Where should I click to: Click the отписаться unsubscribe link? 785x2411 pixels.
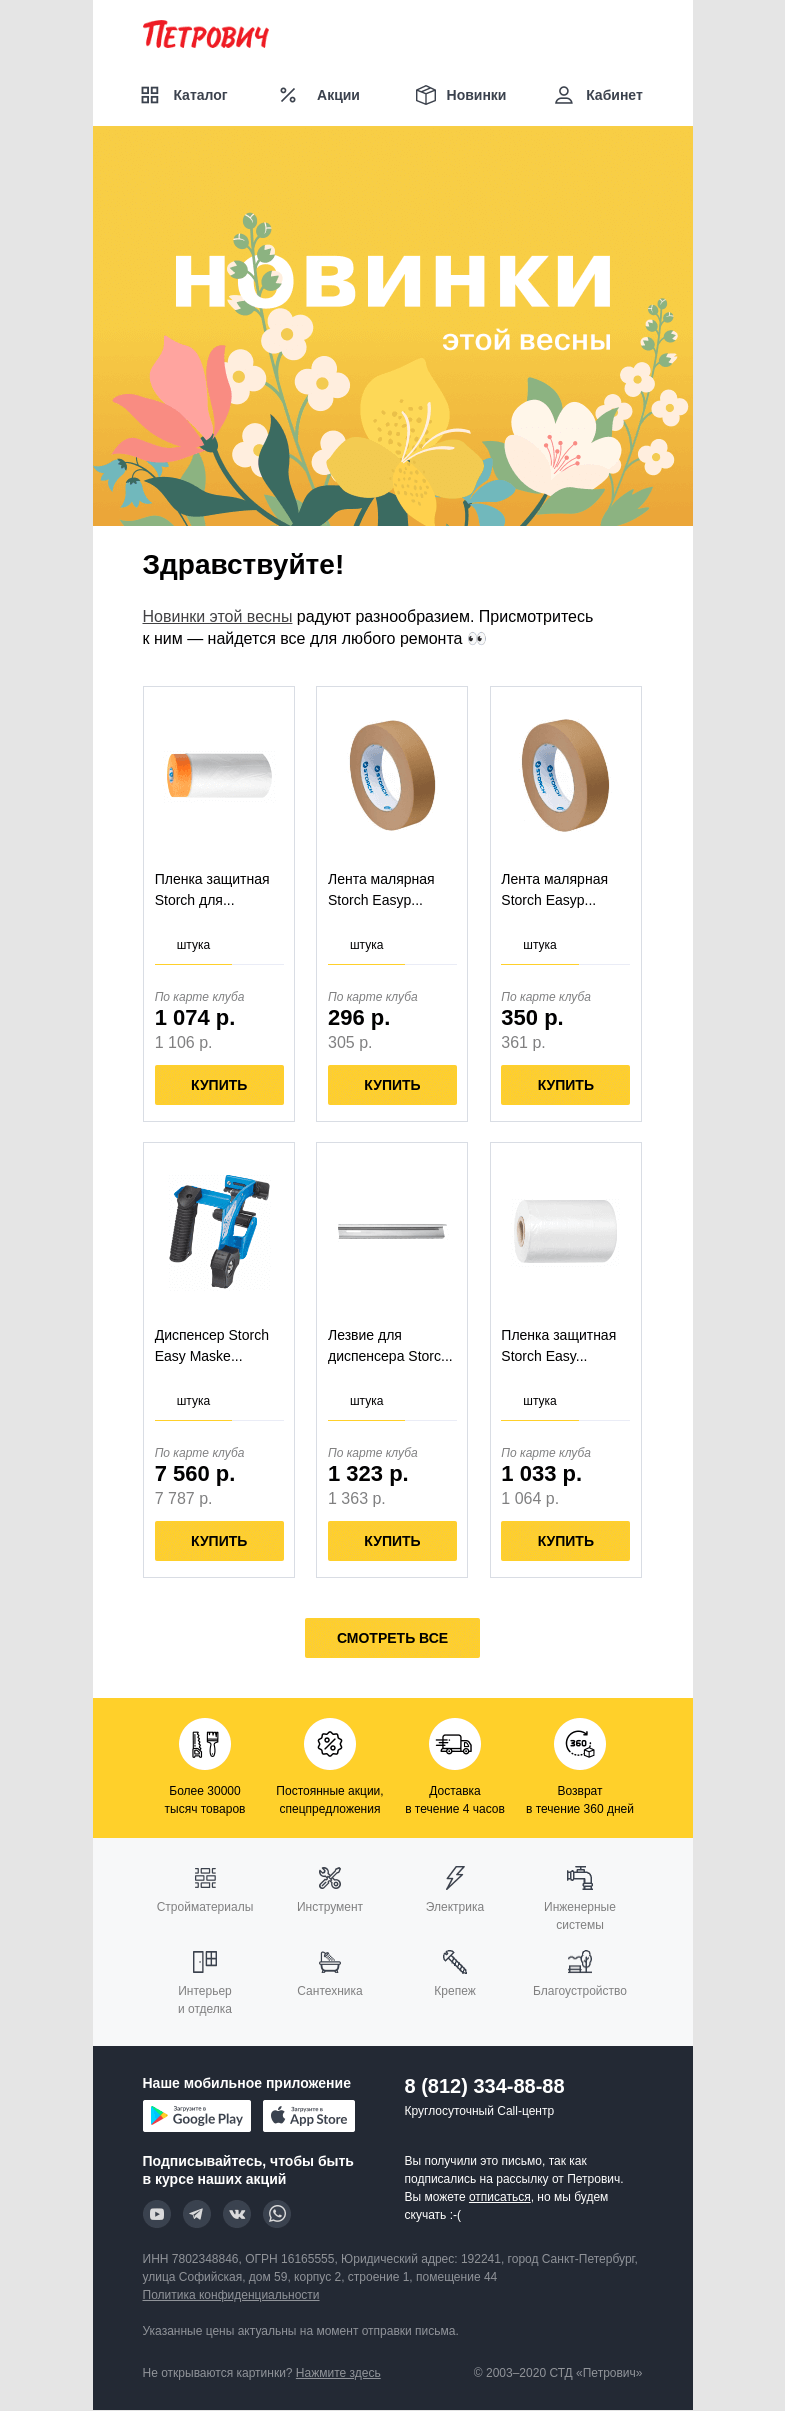point(500,2197)
